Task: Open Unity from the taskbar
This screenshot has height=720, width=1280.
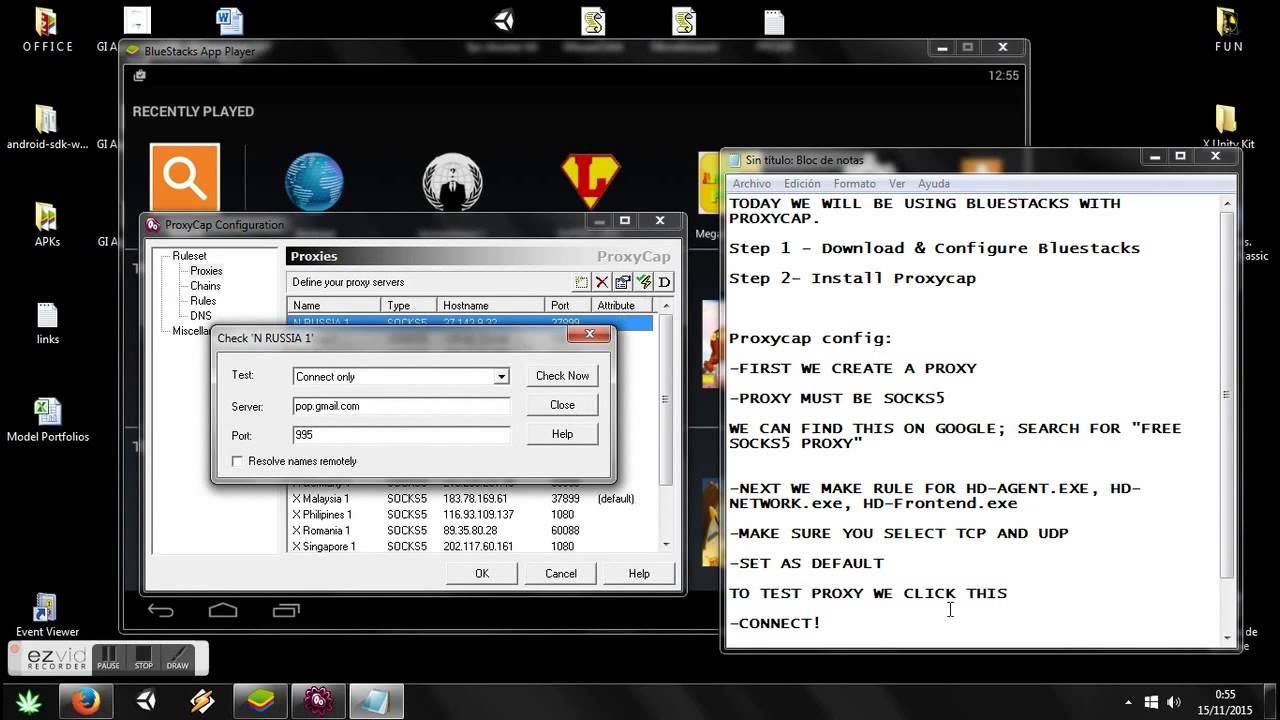Action: [146, 701]
